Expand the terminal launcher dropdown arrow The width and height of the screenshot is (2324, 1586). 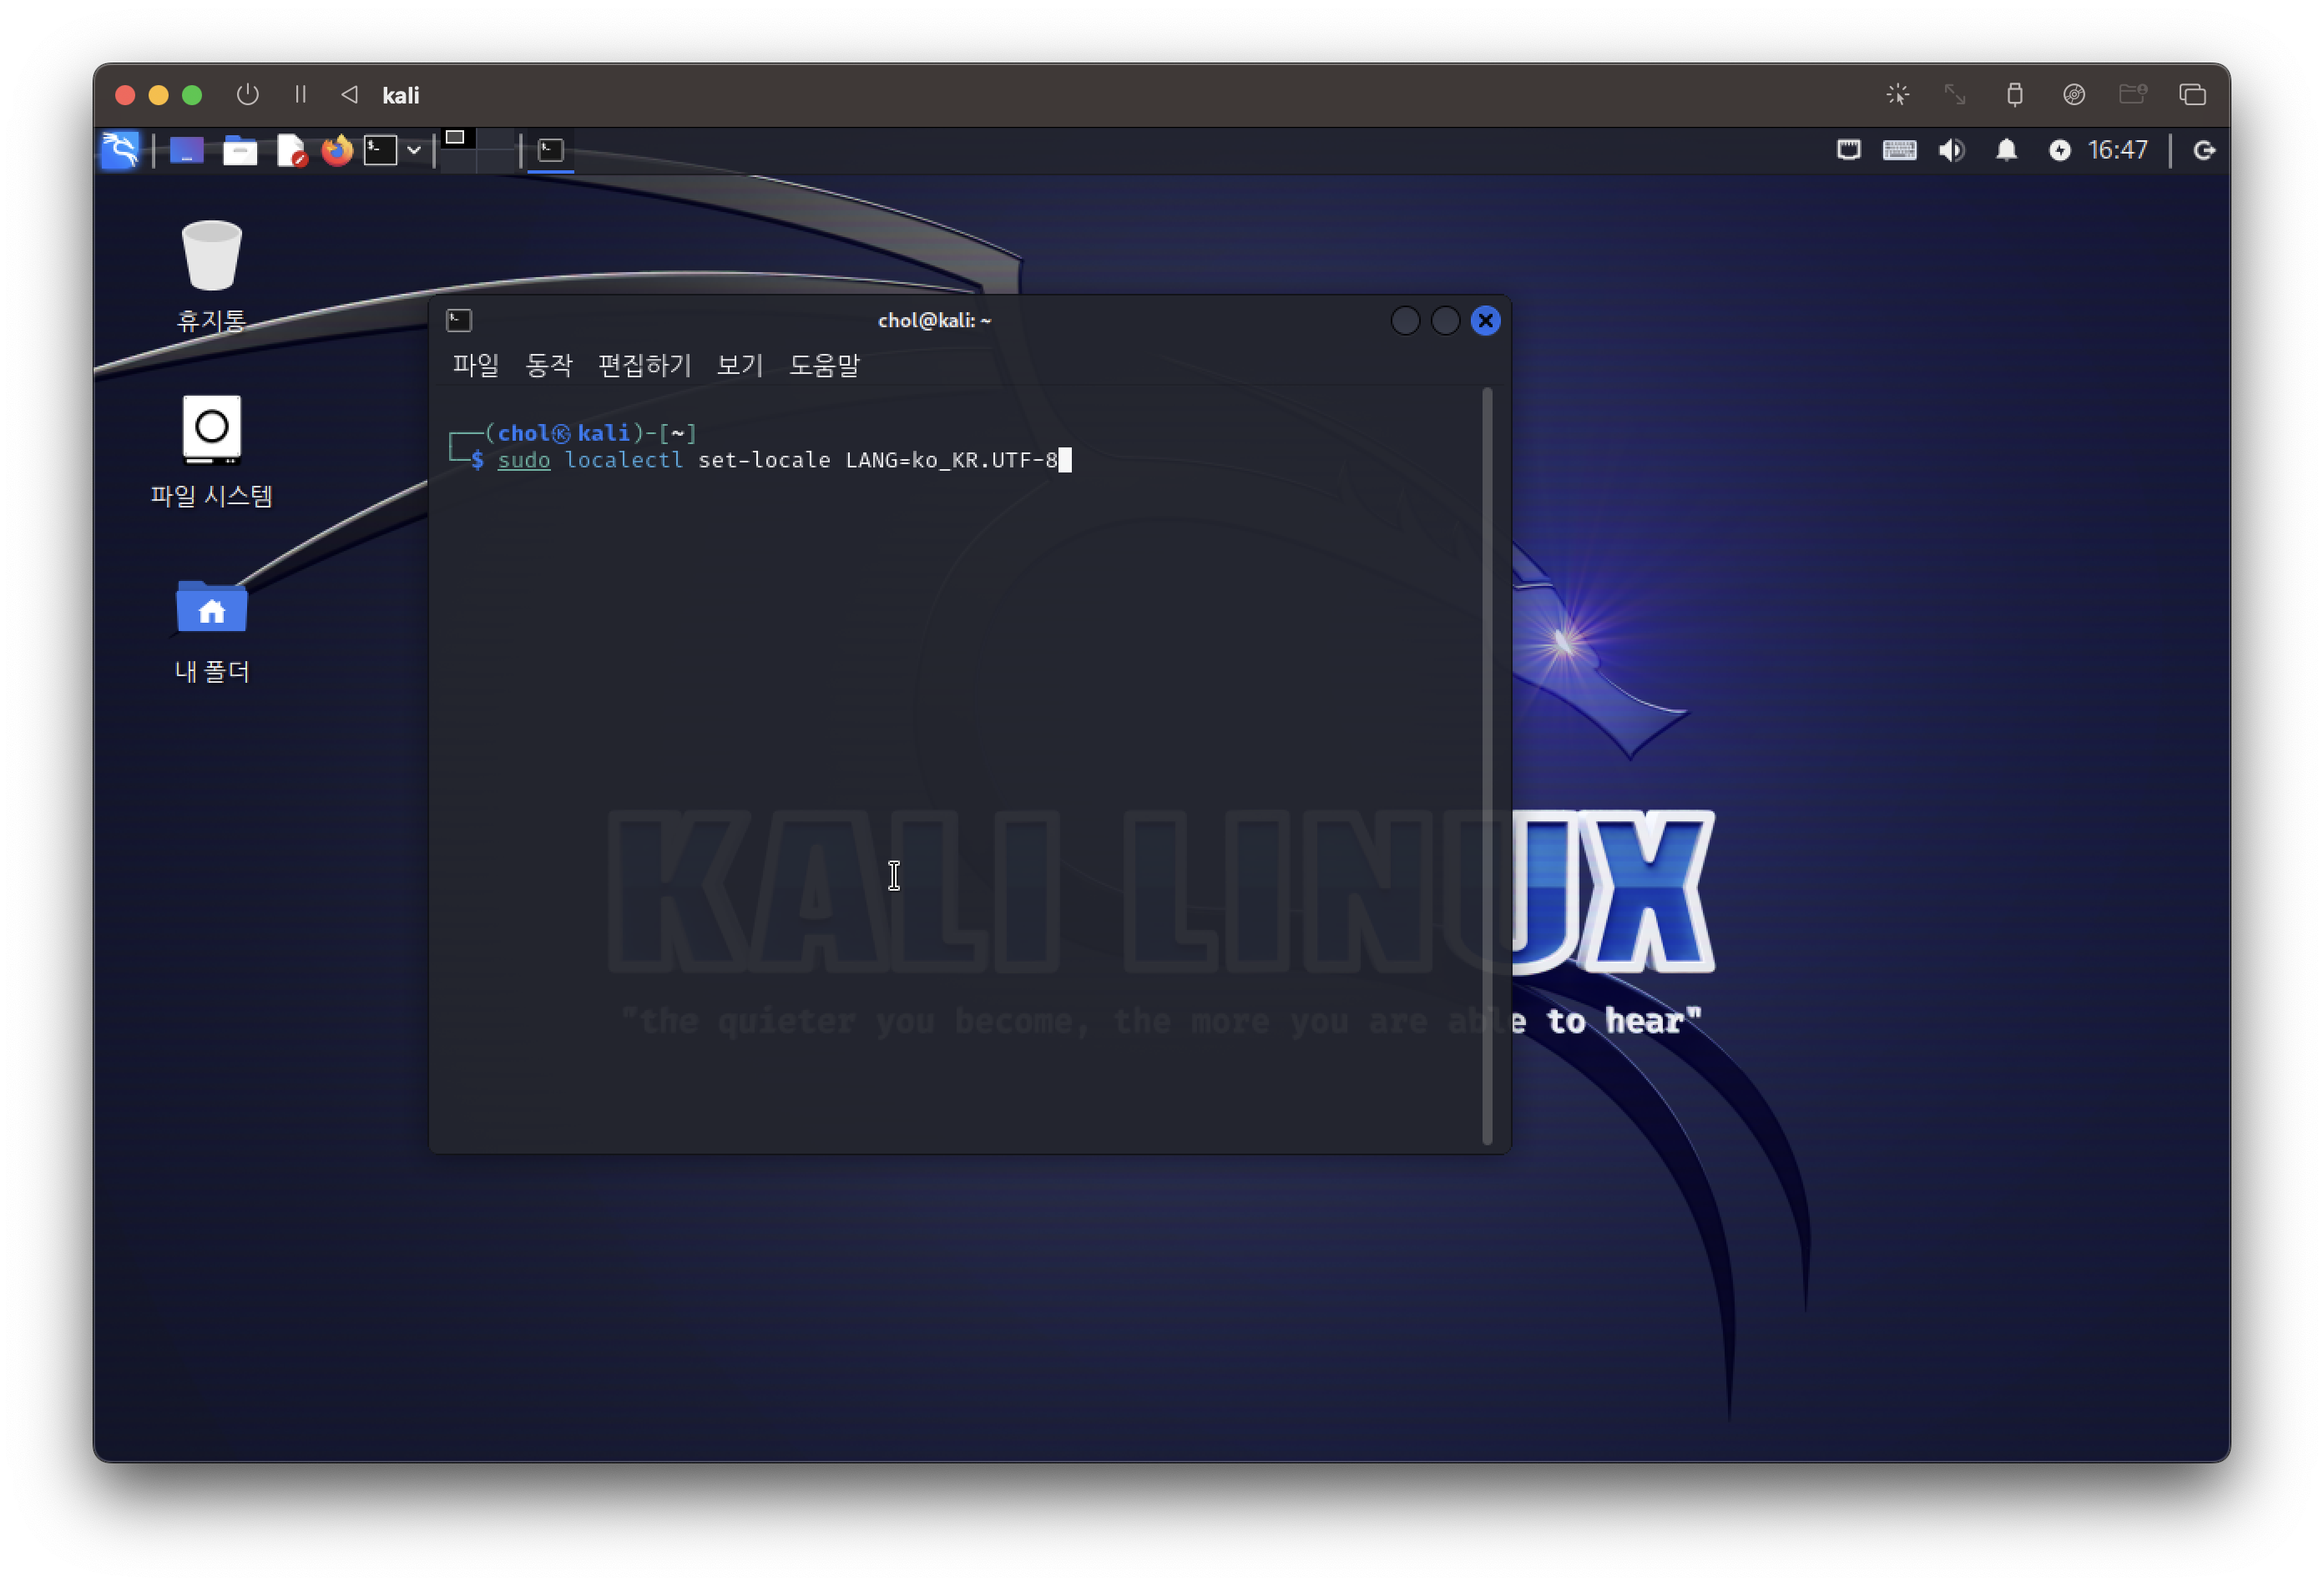[413, 151]
